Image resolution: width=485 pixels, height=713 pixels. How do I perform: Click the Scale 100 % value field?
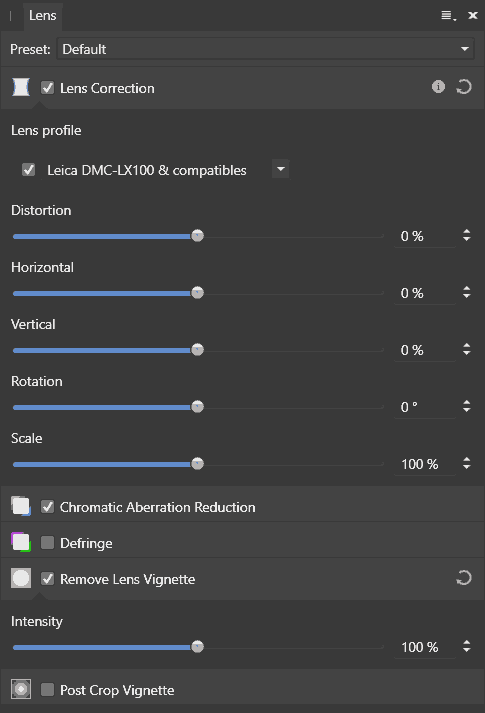[425, 464]
